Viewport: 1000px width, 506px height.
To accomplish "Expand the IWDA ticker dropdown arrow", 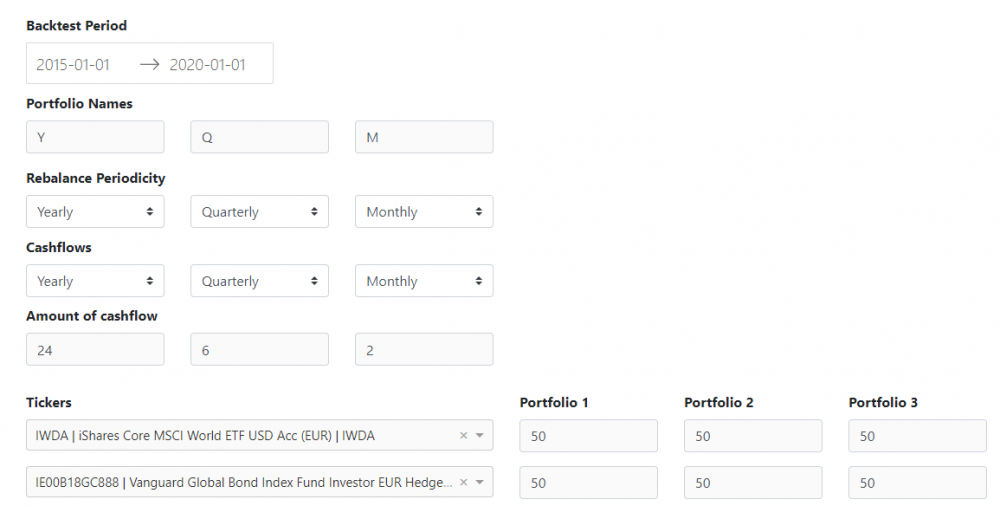I will click(480, 436).
